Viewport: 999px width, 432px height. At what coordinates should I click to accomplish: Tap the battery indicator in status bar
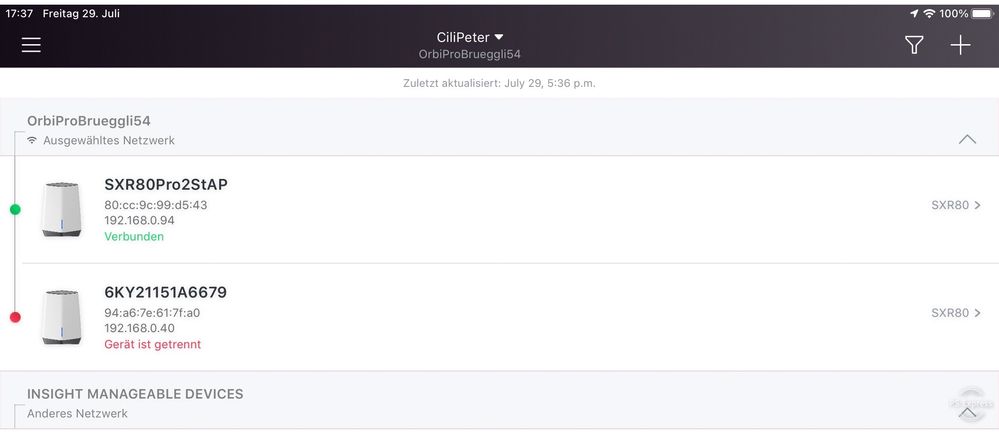pos(982,13)
